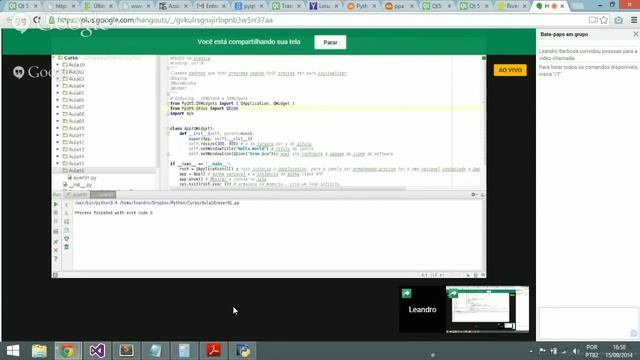Screen dimensions: 640x360
Task: Open the Windows Start menu
Action: (x=13, y=351)
